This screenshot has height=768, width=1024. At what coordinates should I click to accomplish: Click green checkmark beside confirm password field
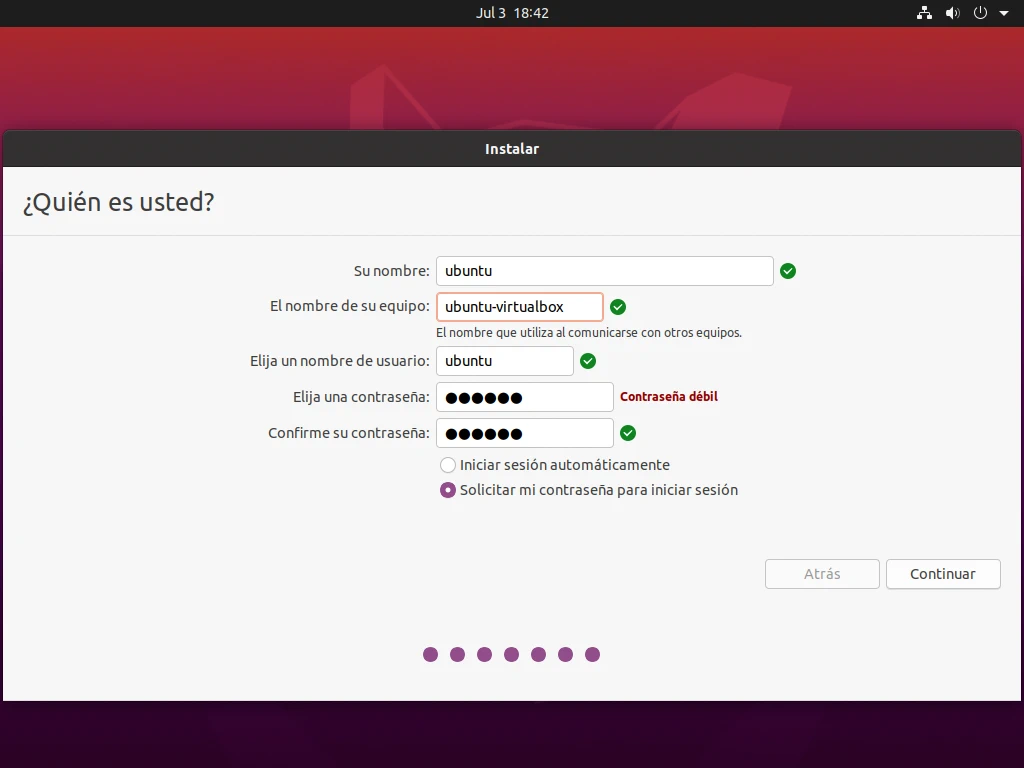coord(628,433)
